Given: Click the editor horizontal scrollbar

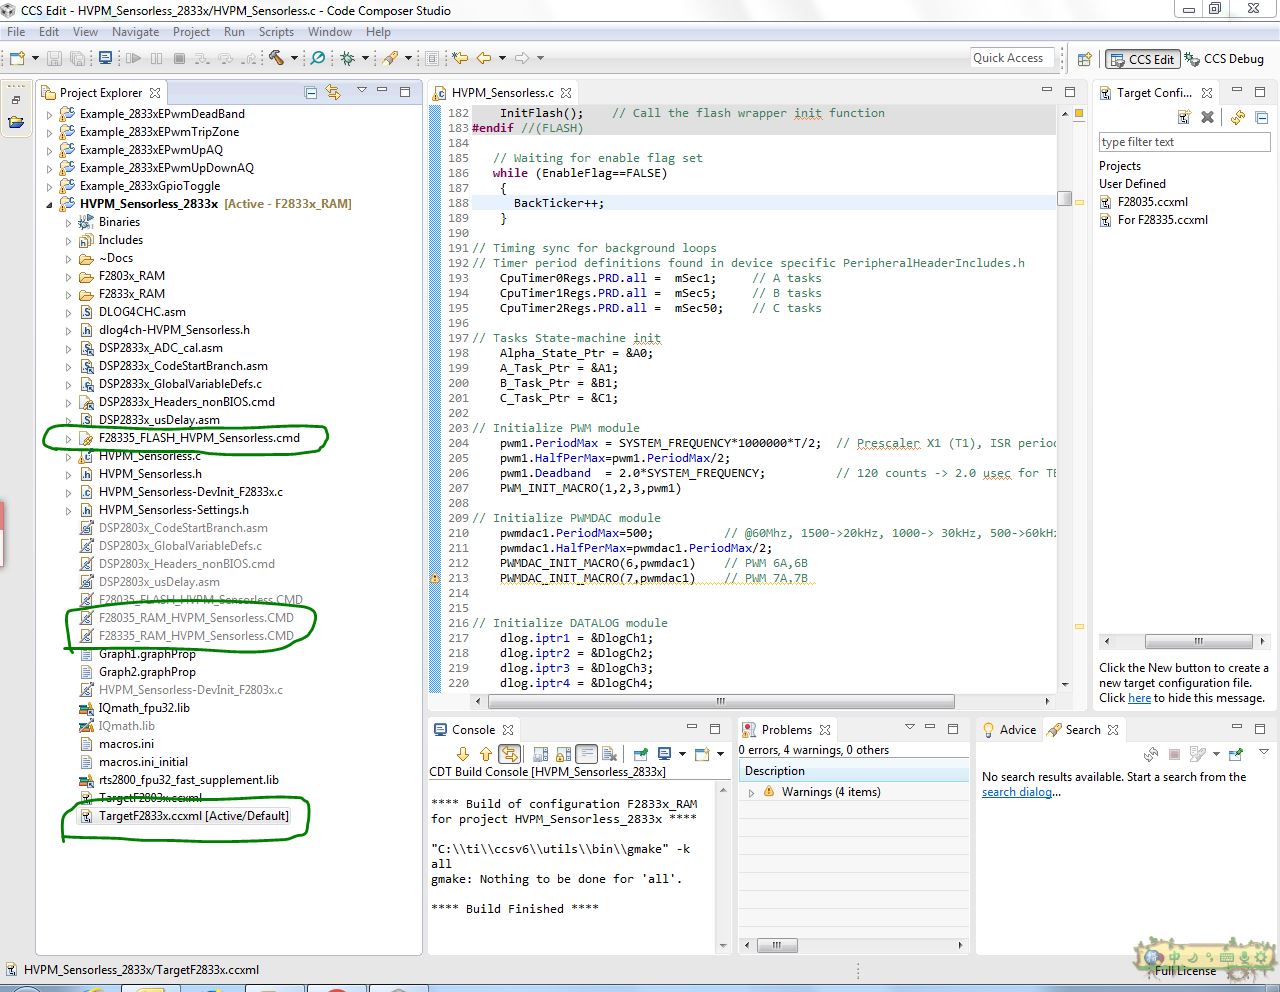Looking at the screenshot, I should 720,701.
